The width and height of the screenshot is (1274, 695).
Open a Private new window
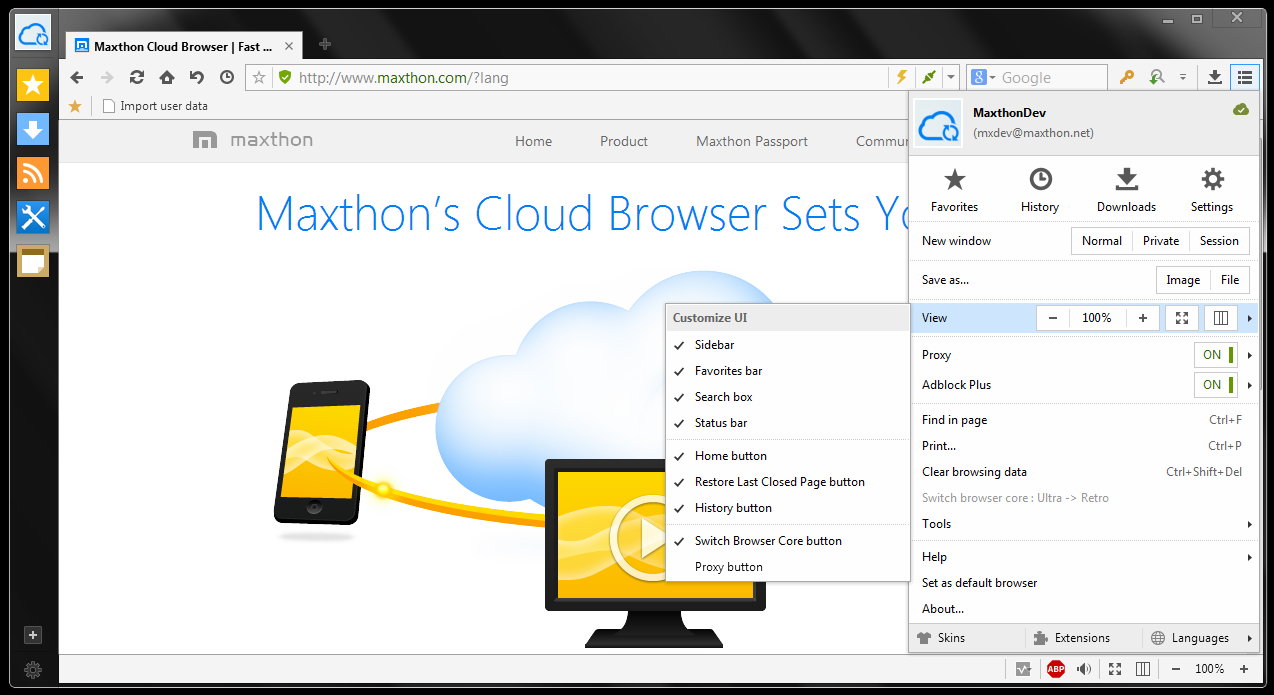point(1161,241)
